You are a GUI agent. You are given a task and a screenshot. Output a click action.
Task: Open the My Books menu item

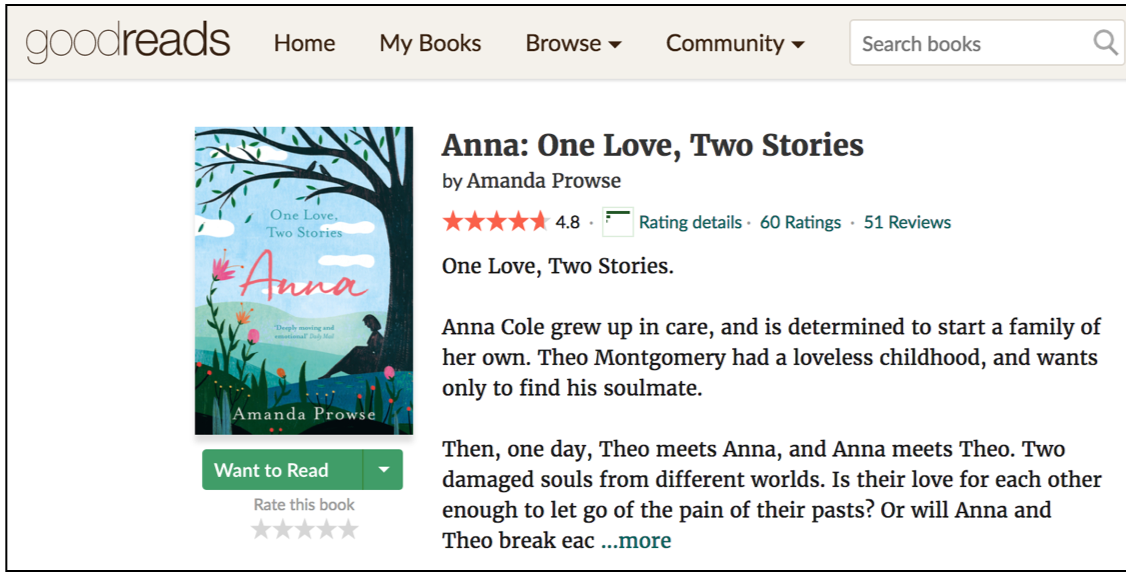[430, 43]
